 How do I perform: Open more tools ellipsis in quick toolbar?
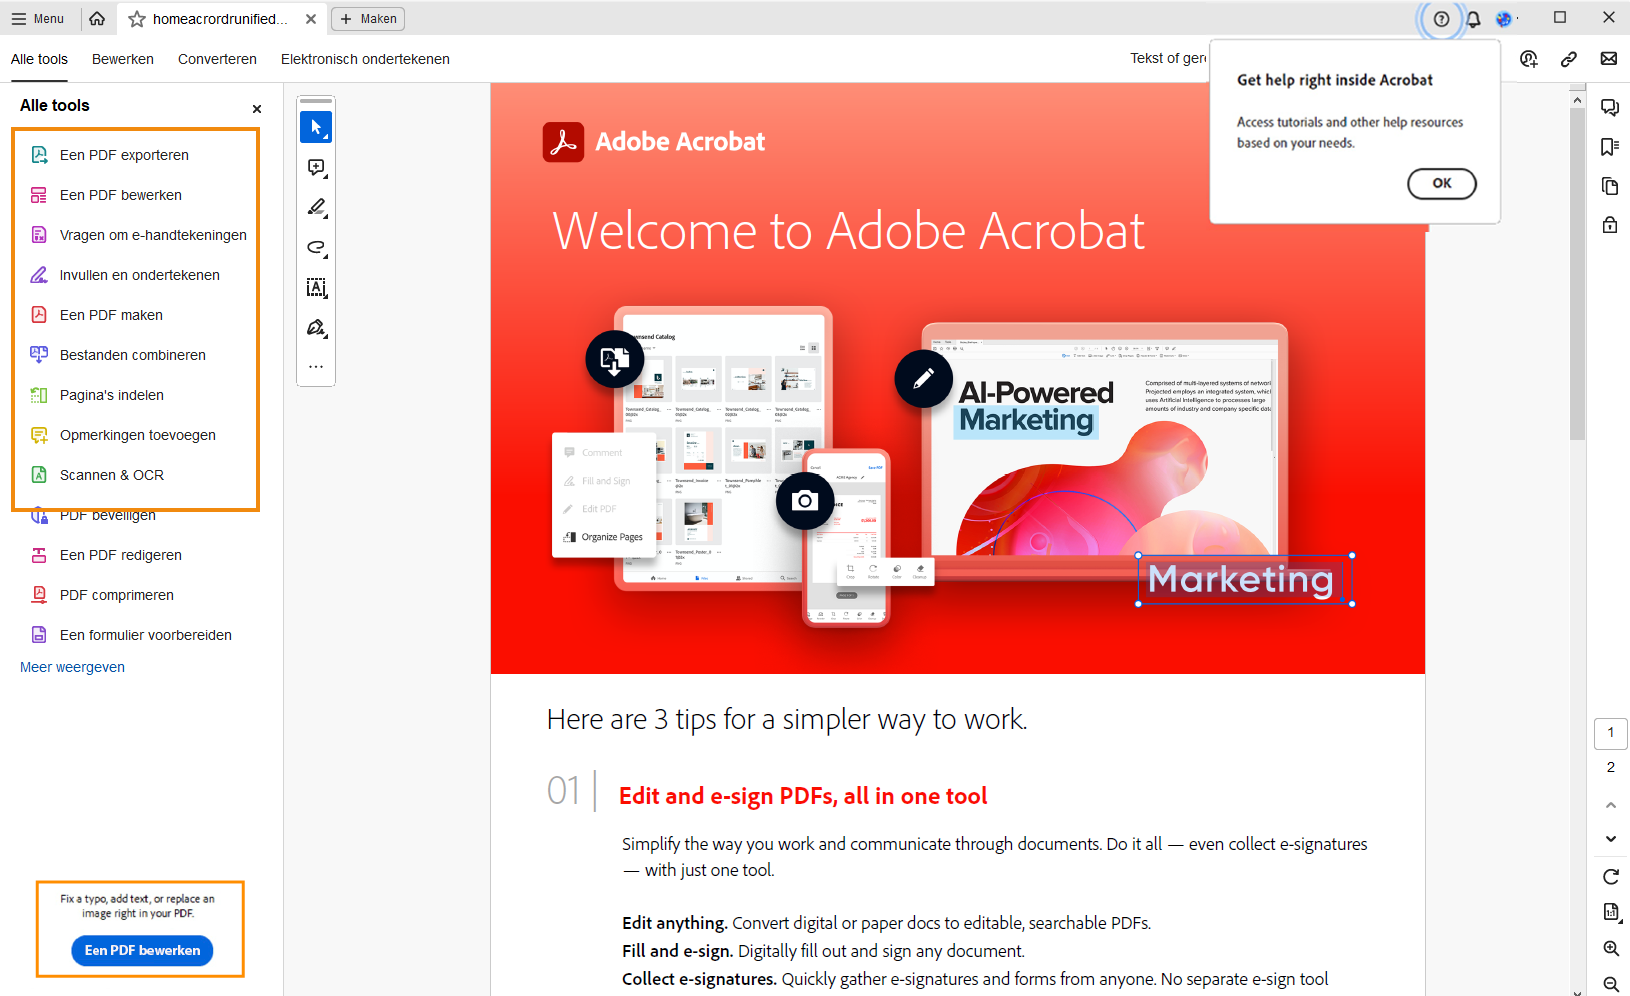pyautogui.click(x=316, y=367)
